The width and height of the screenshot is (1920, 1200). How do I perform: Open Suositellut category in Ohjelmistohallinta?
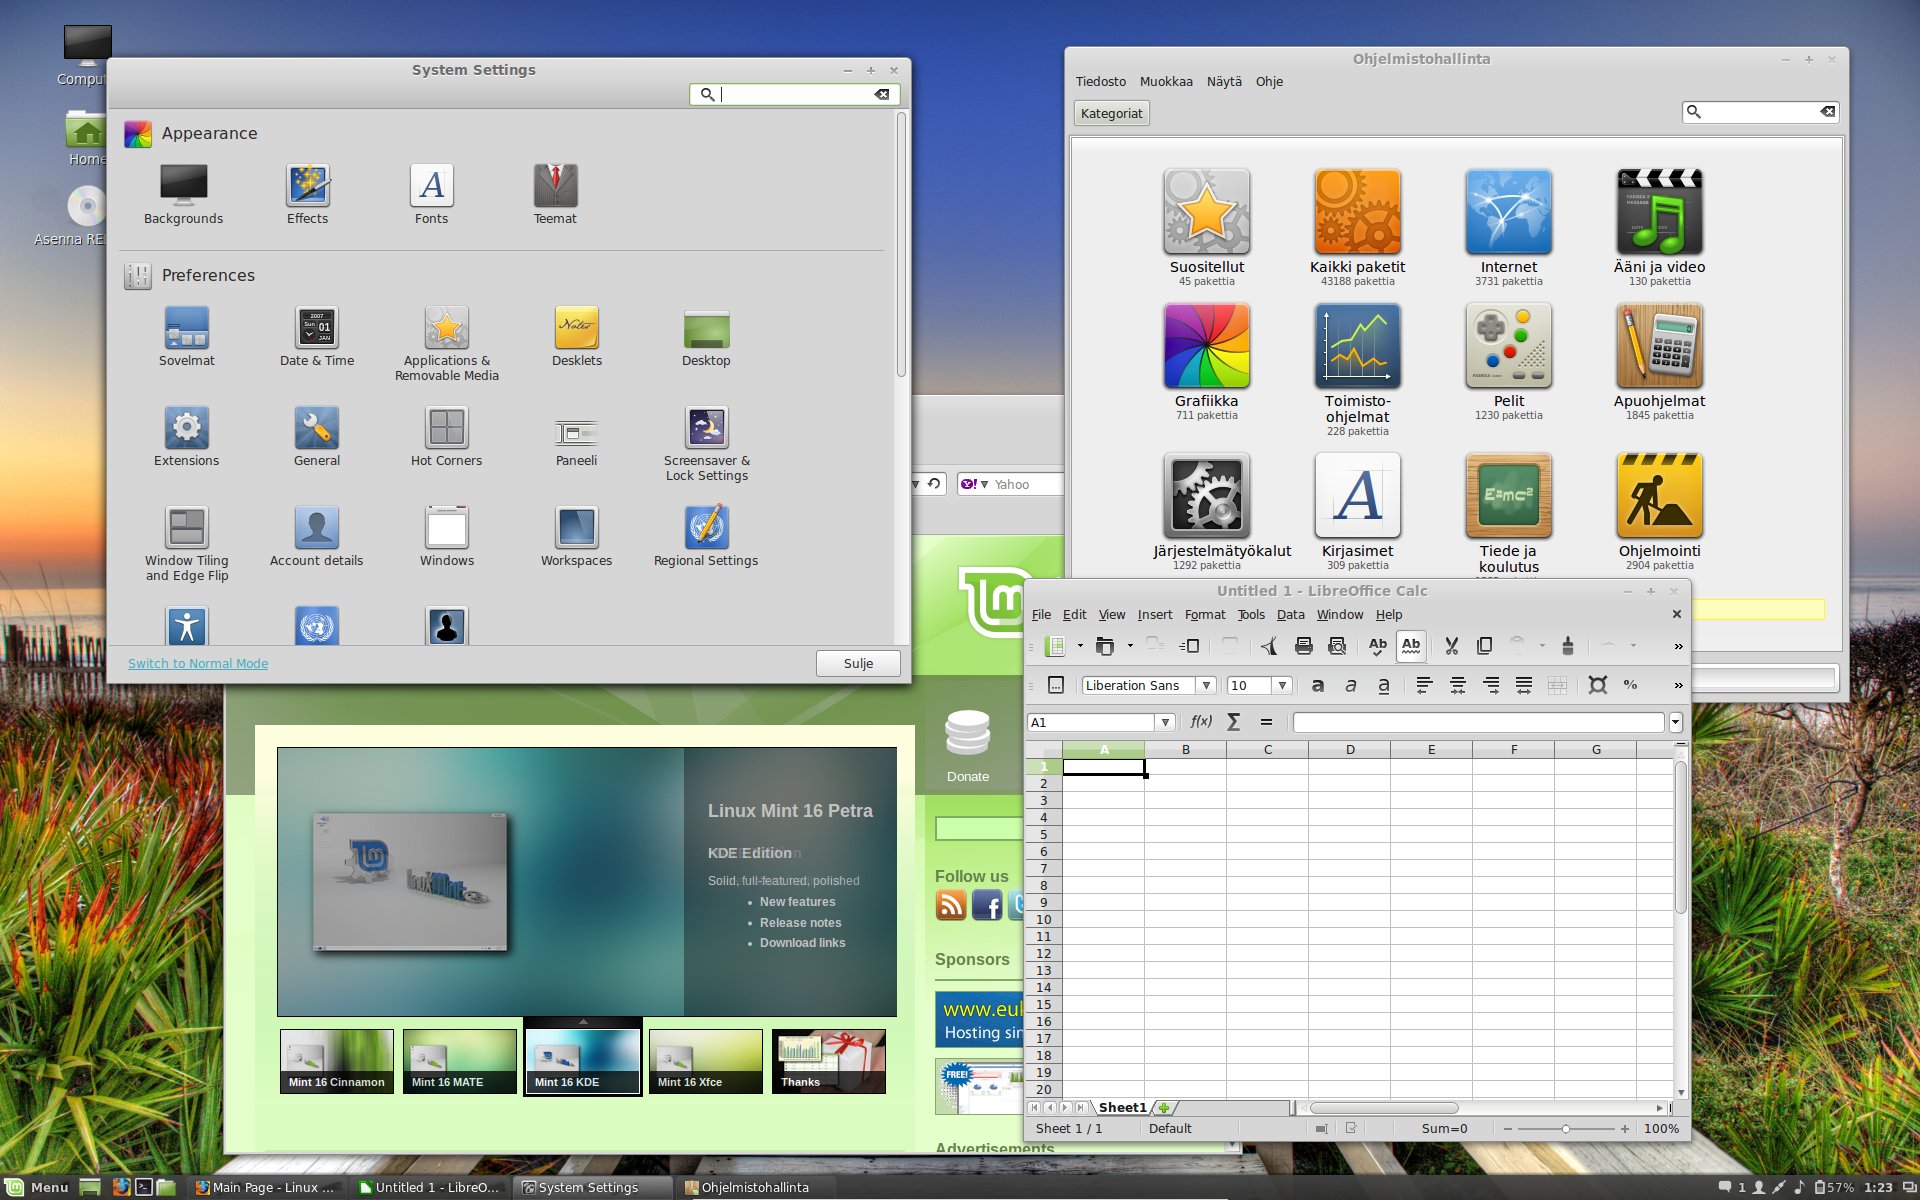(1207, 227)
